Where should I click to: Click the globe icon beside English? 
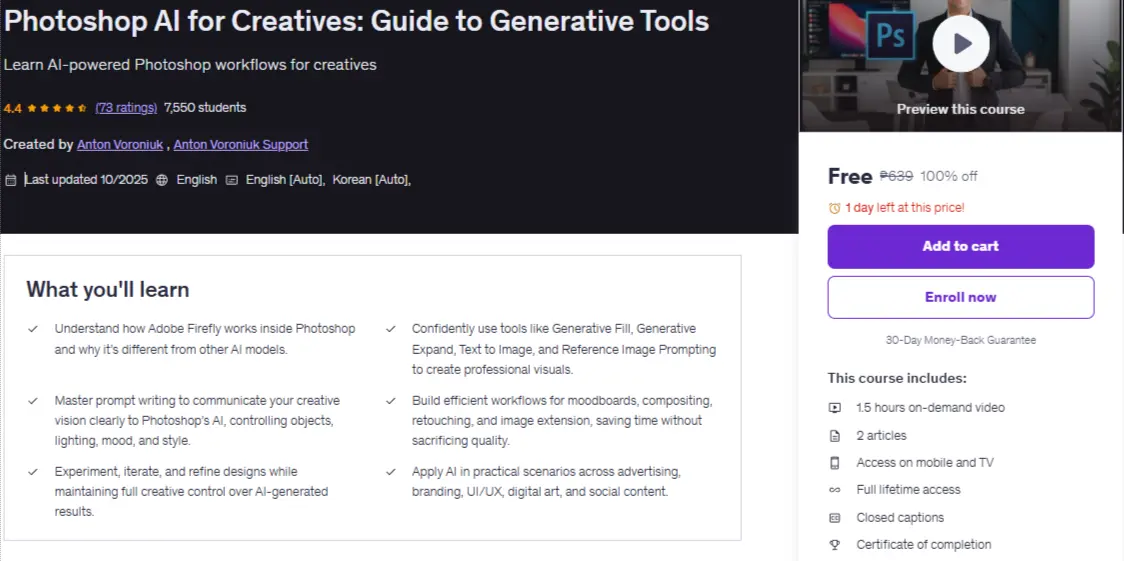(162, 180)
